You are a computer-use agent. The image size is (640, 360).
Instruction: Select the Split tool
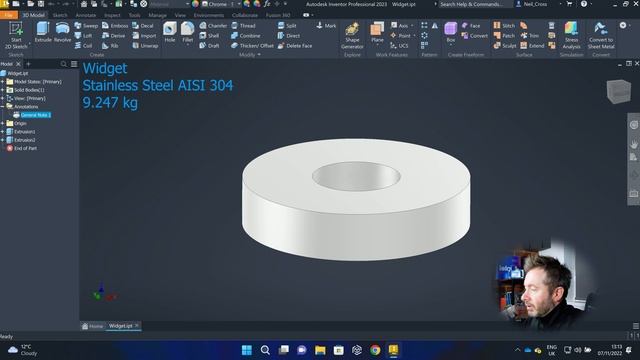tap(287, 26)
